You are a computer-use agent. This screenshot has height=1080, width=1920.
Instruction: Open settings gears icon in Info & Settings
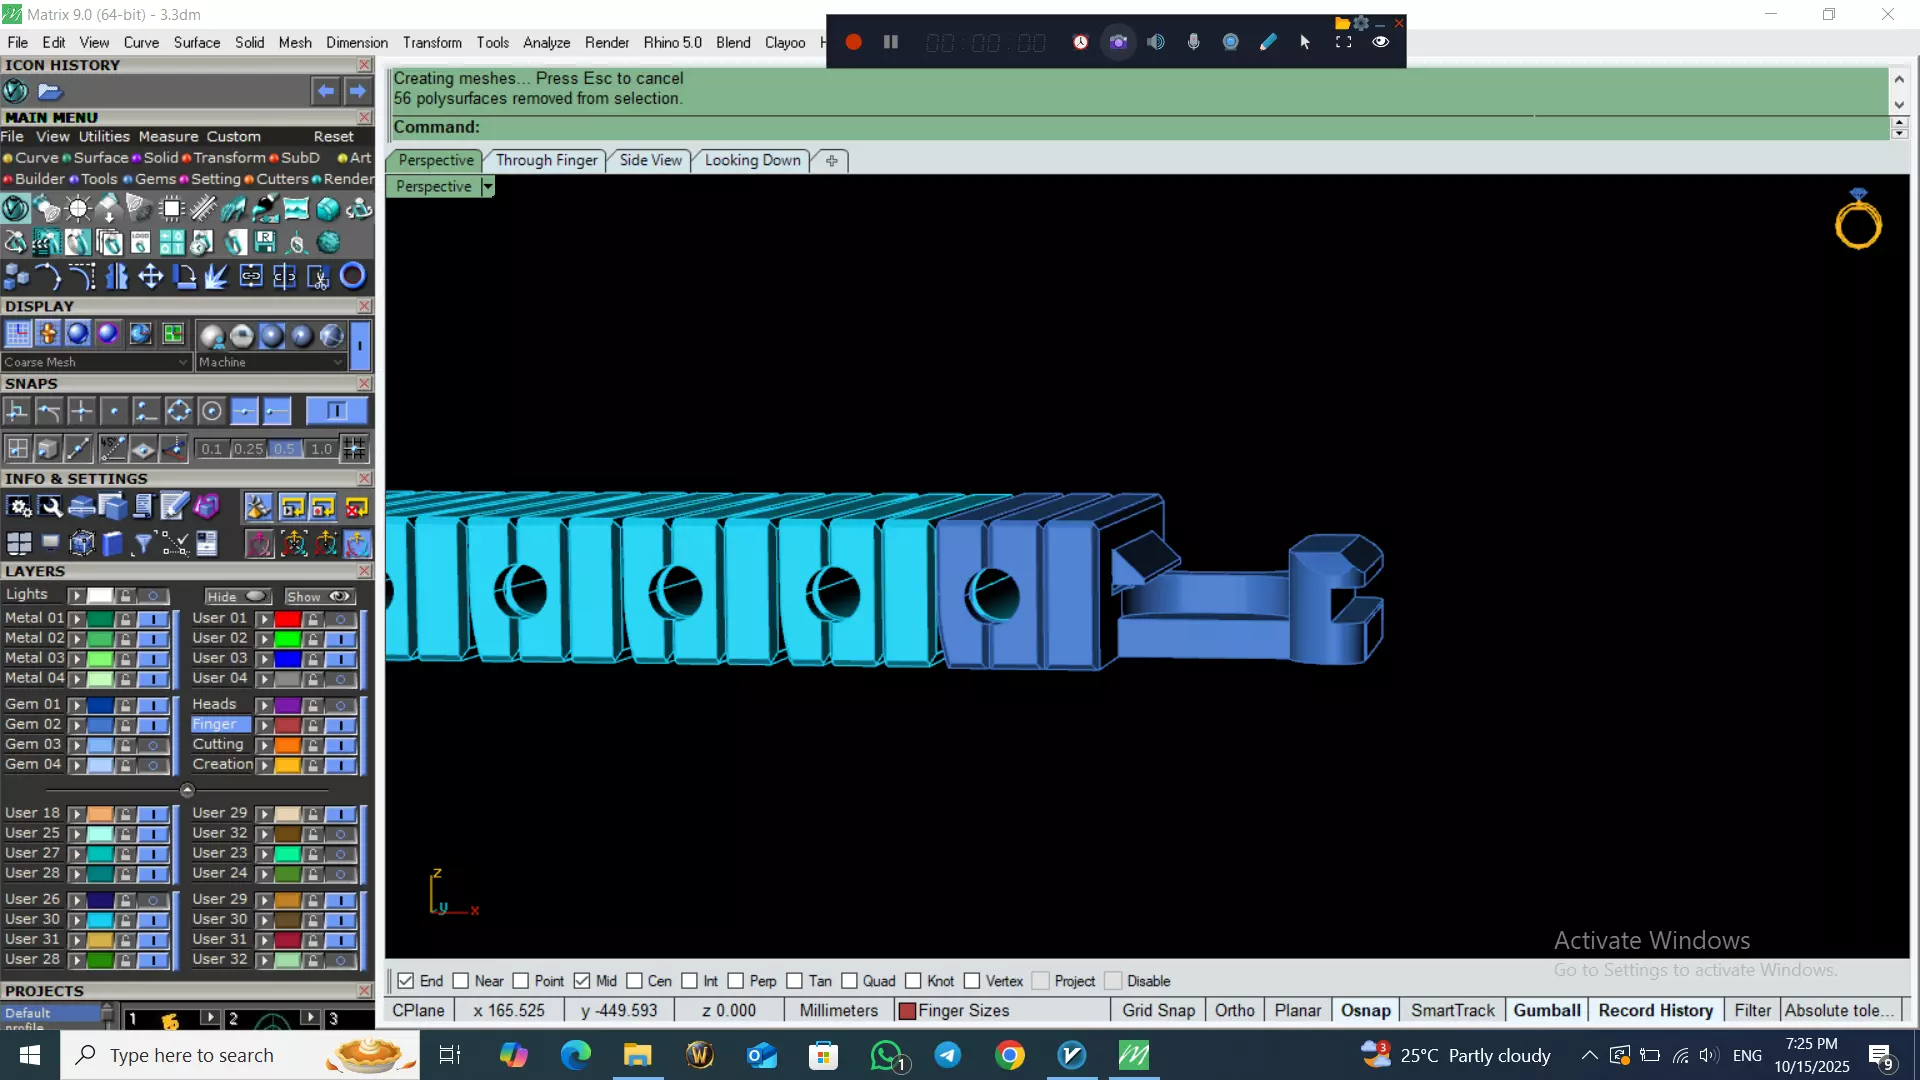click(19, 508)
